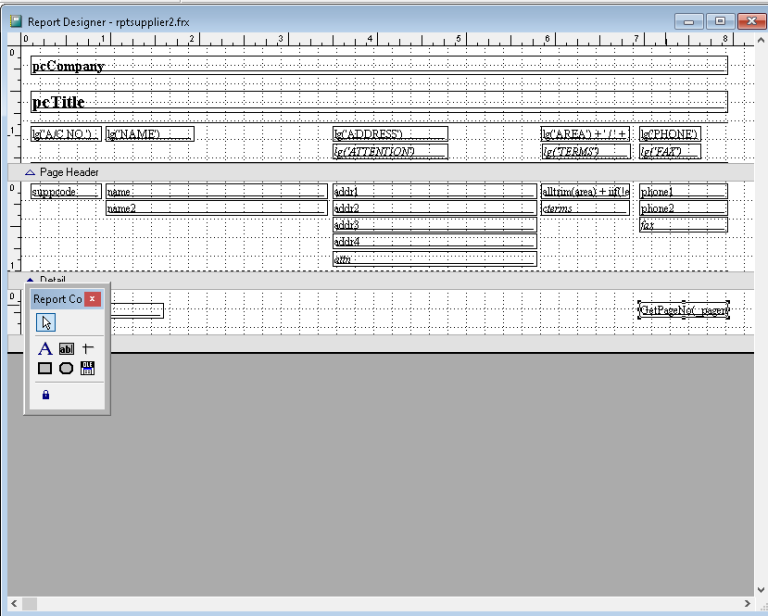
Task: Select the alltrim(area) expression field
Action: point(585,191)
